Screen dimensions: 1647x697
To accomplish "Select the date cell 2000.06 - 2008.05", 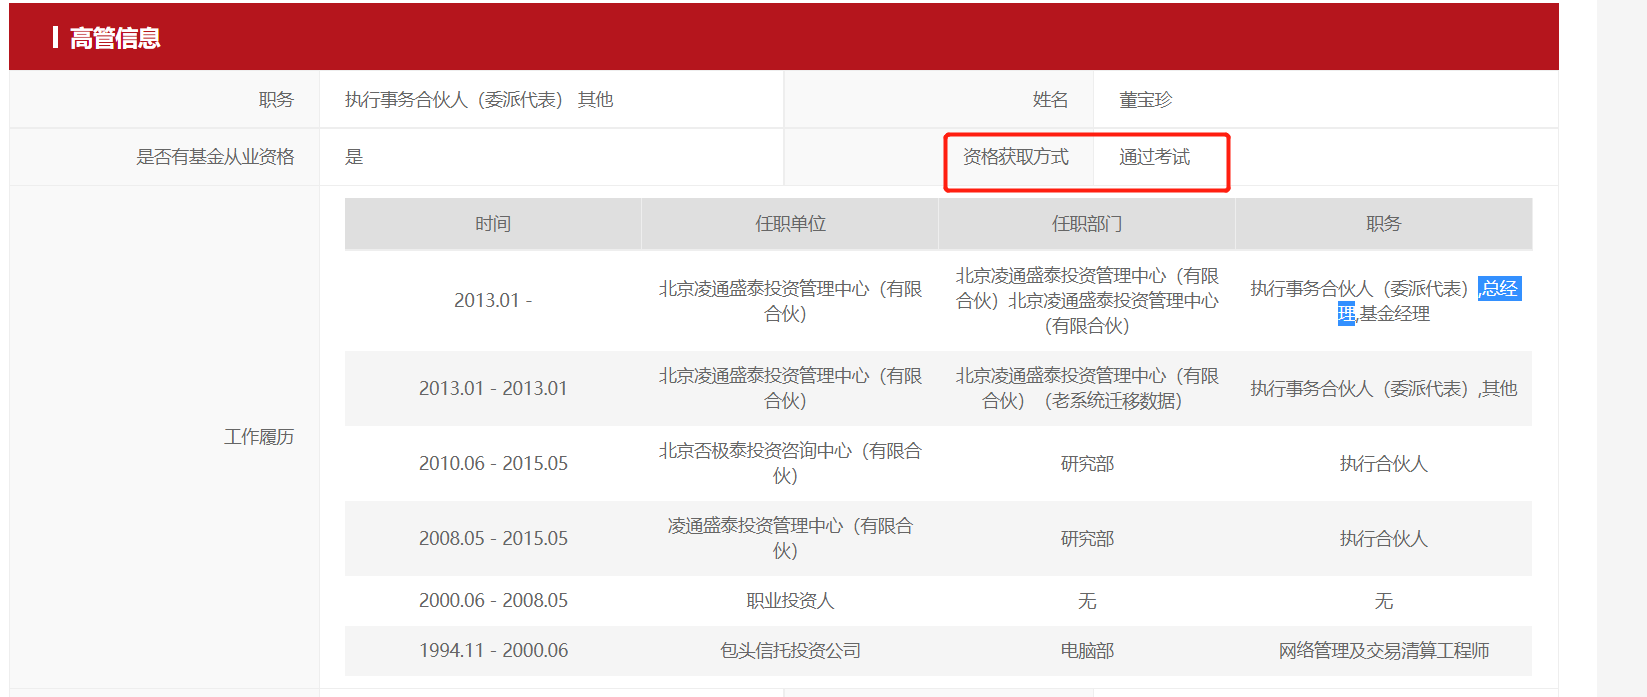I will coord(493,600).
